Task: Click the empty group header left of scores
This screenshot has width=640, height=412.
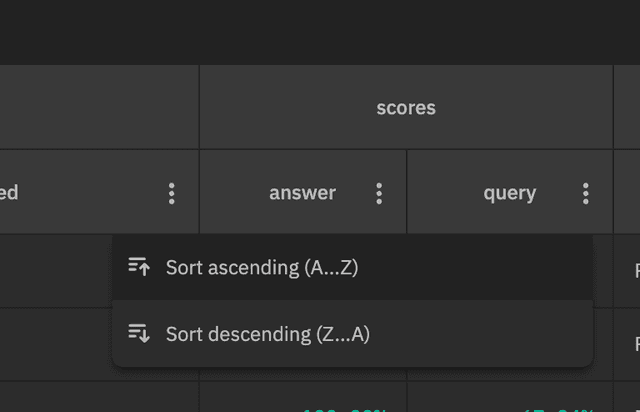Action: pos(98,108)
